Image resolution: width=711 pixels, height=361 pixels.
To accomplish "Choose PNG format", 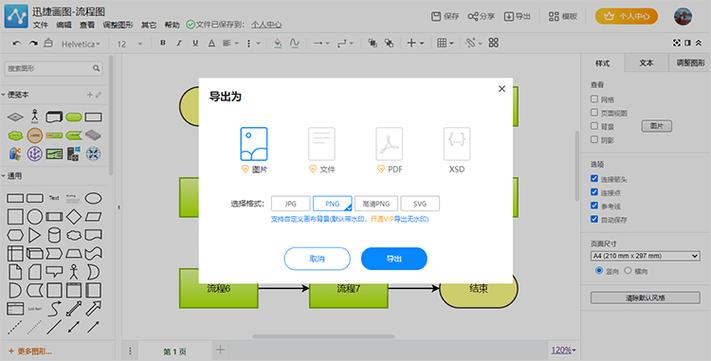I will coord(332,204).
